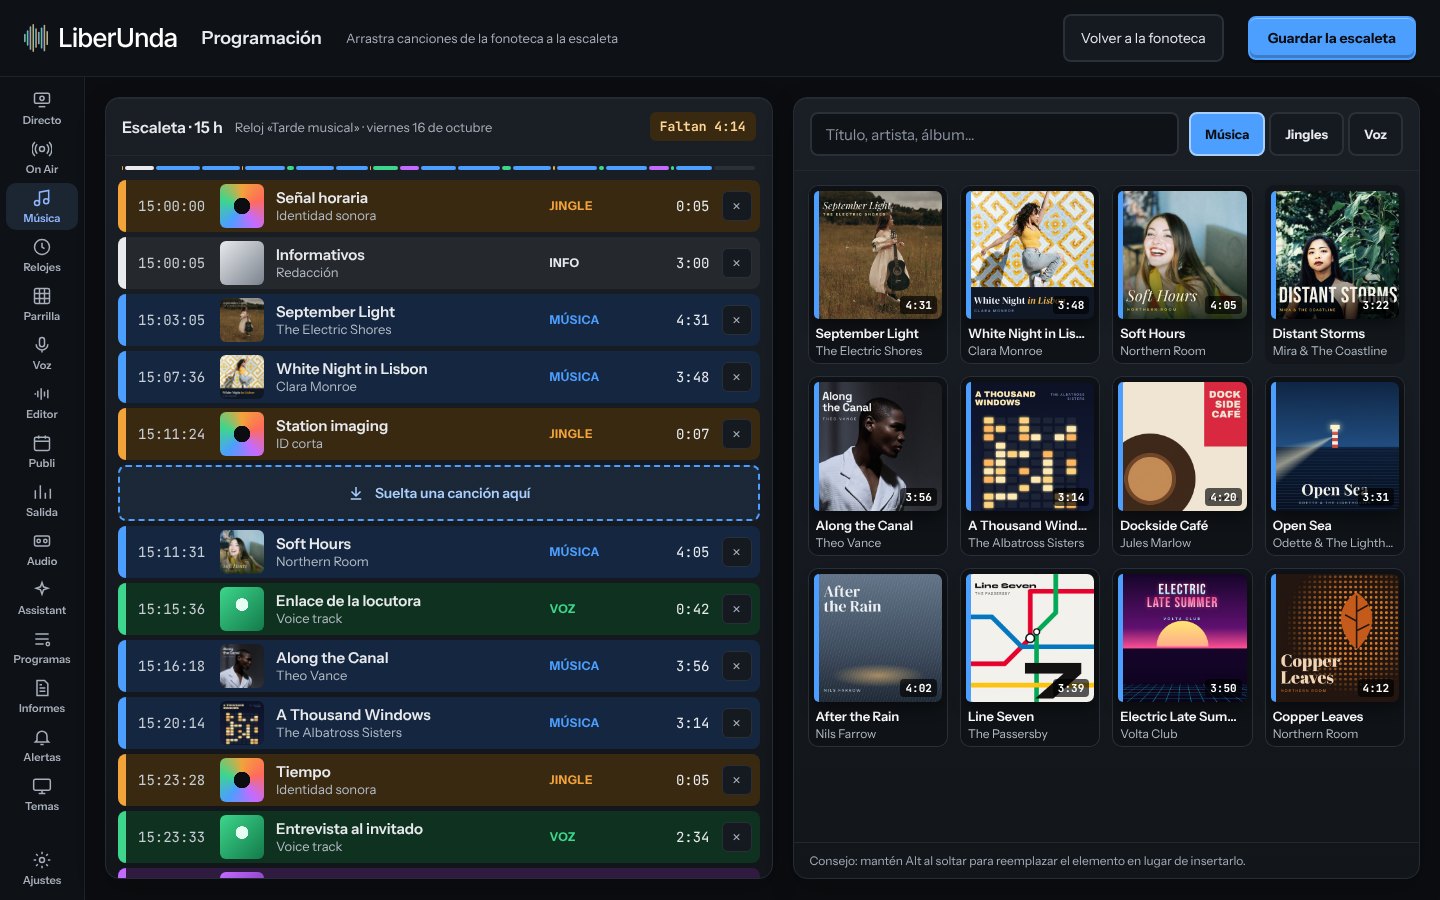
Task: Click Volver a la fonoteca button
Action: click(1143, 38)
